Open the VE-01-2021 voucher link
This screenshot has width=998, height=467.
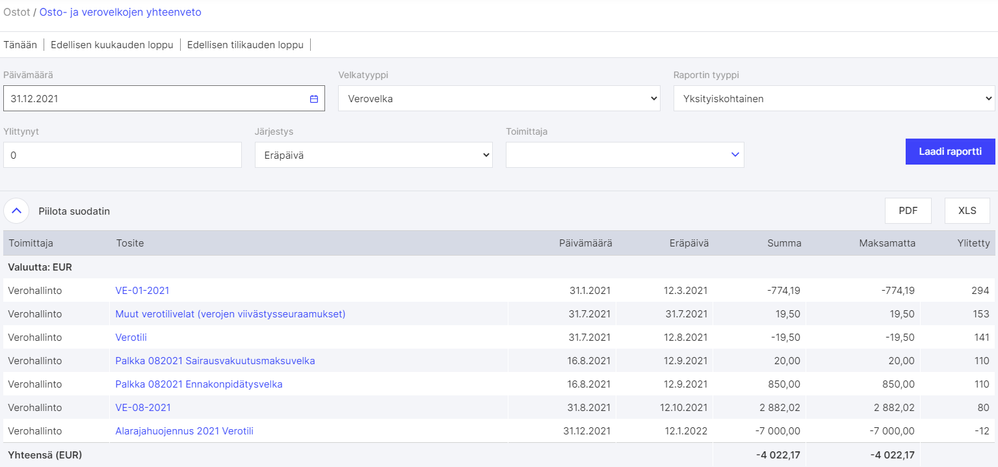pos(142,291)
